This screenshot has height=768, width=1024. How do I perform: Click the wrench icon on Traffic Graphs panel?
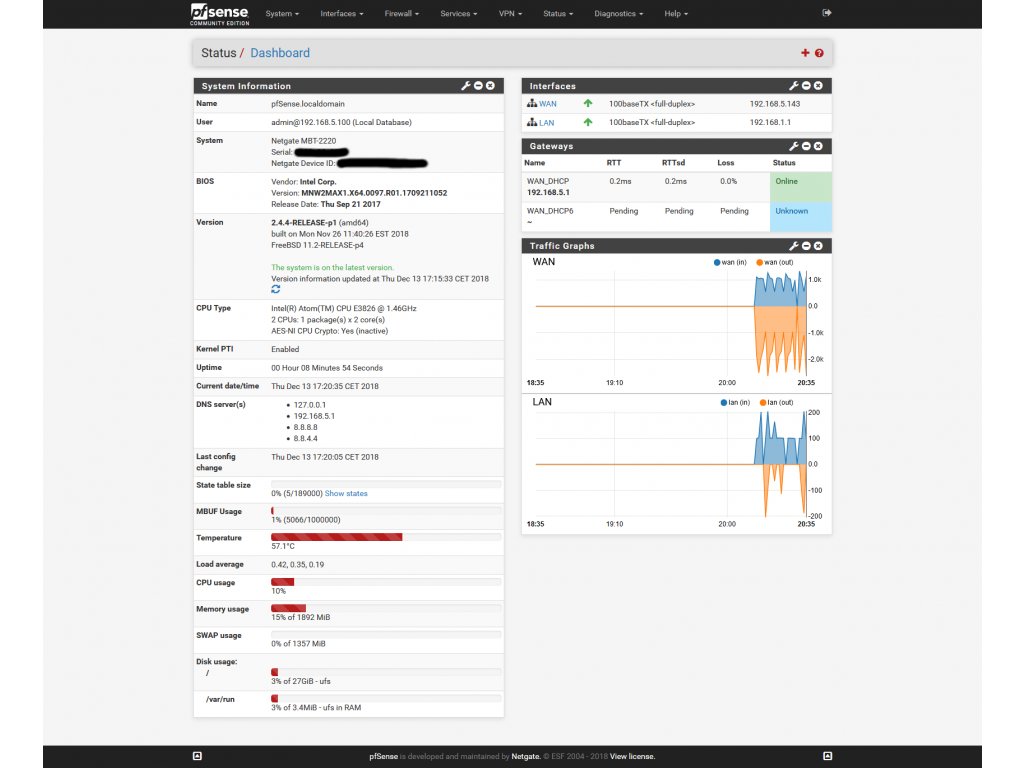click(793, 246)
